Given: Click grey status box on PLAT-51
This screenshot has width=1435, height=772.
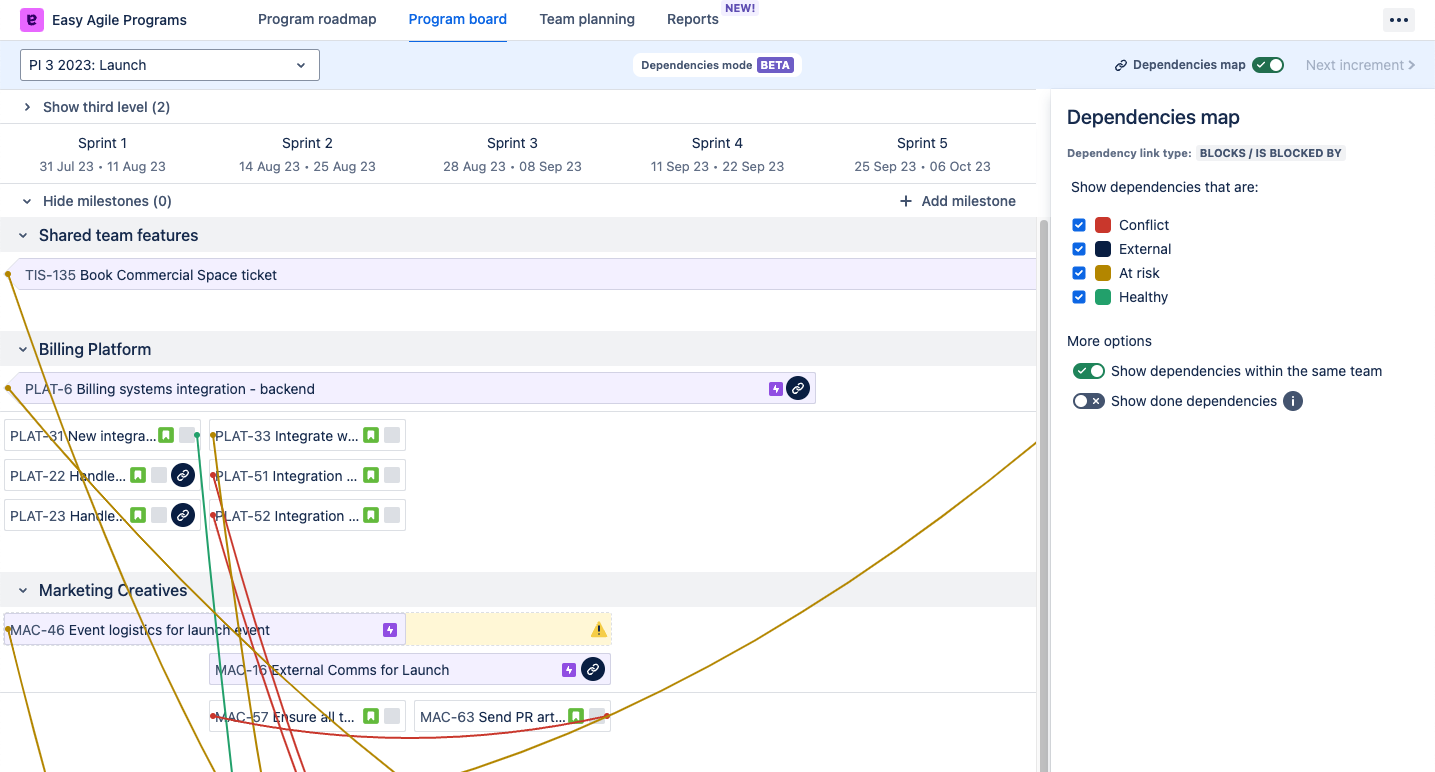Looking at the screenshot, I should click(x=392, y=475).
